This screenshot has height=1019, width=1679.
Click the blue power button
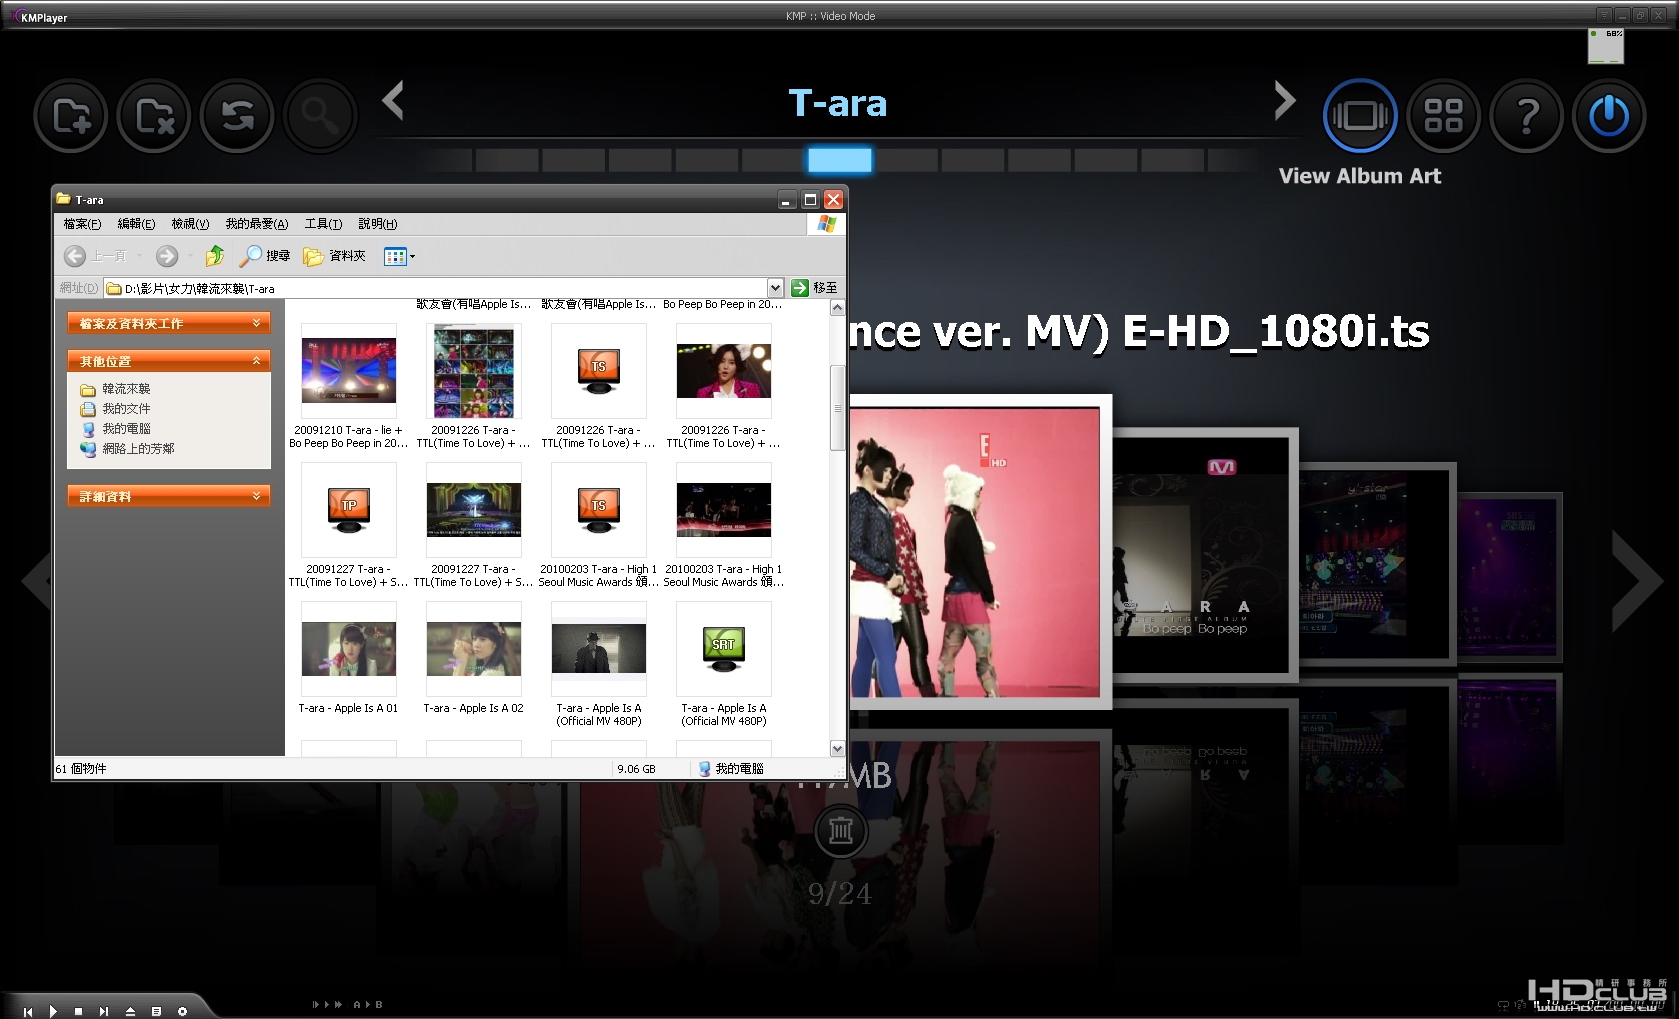[x=1609, y=116]
